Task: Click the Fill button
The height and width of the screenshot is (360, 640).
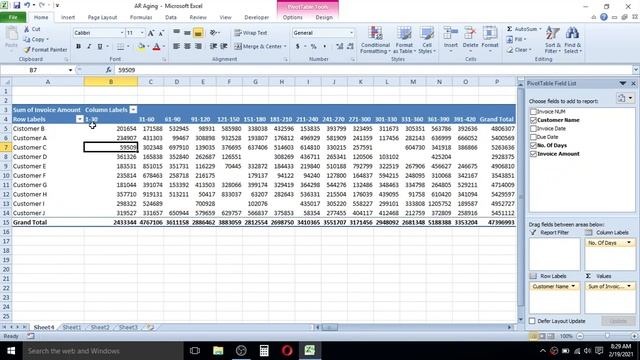Action: click(516, 40)
